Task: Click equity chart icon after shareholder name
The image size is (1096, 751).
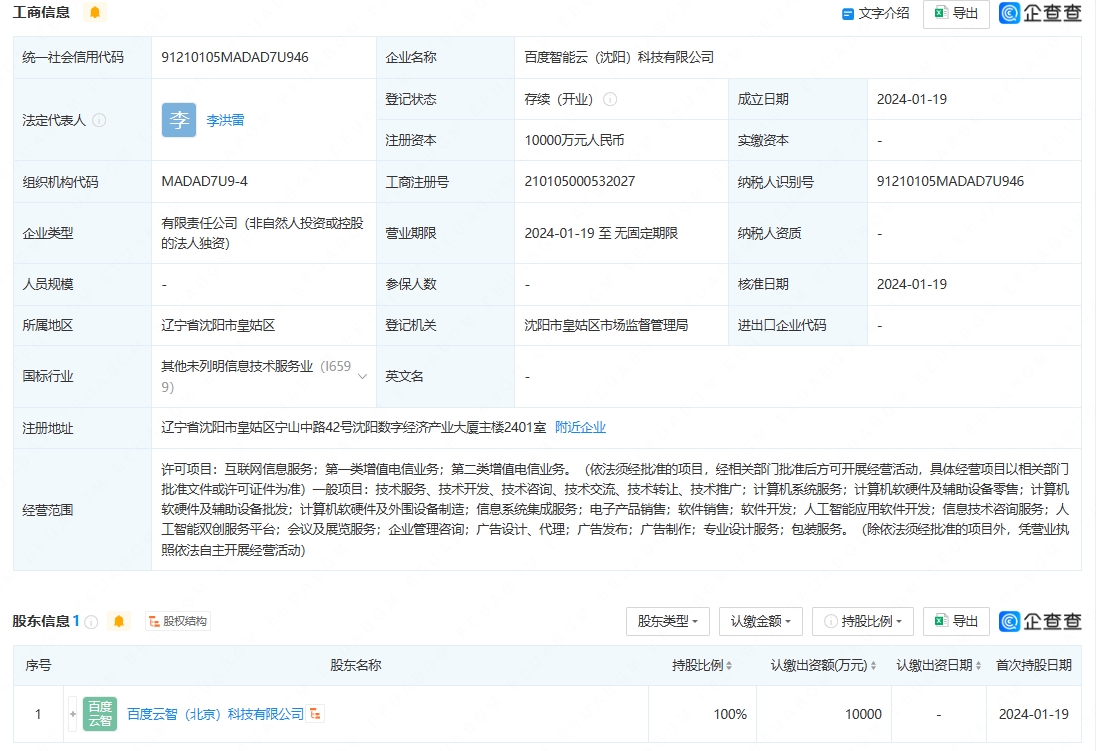Action: point(315,714)
